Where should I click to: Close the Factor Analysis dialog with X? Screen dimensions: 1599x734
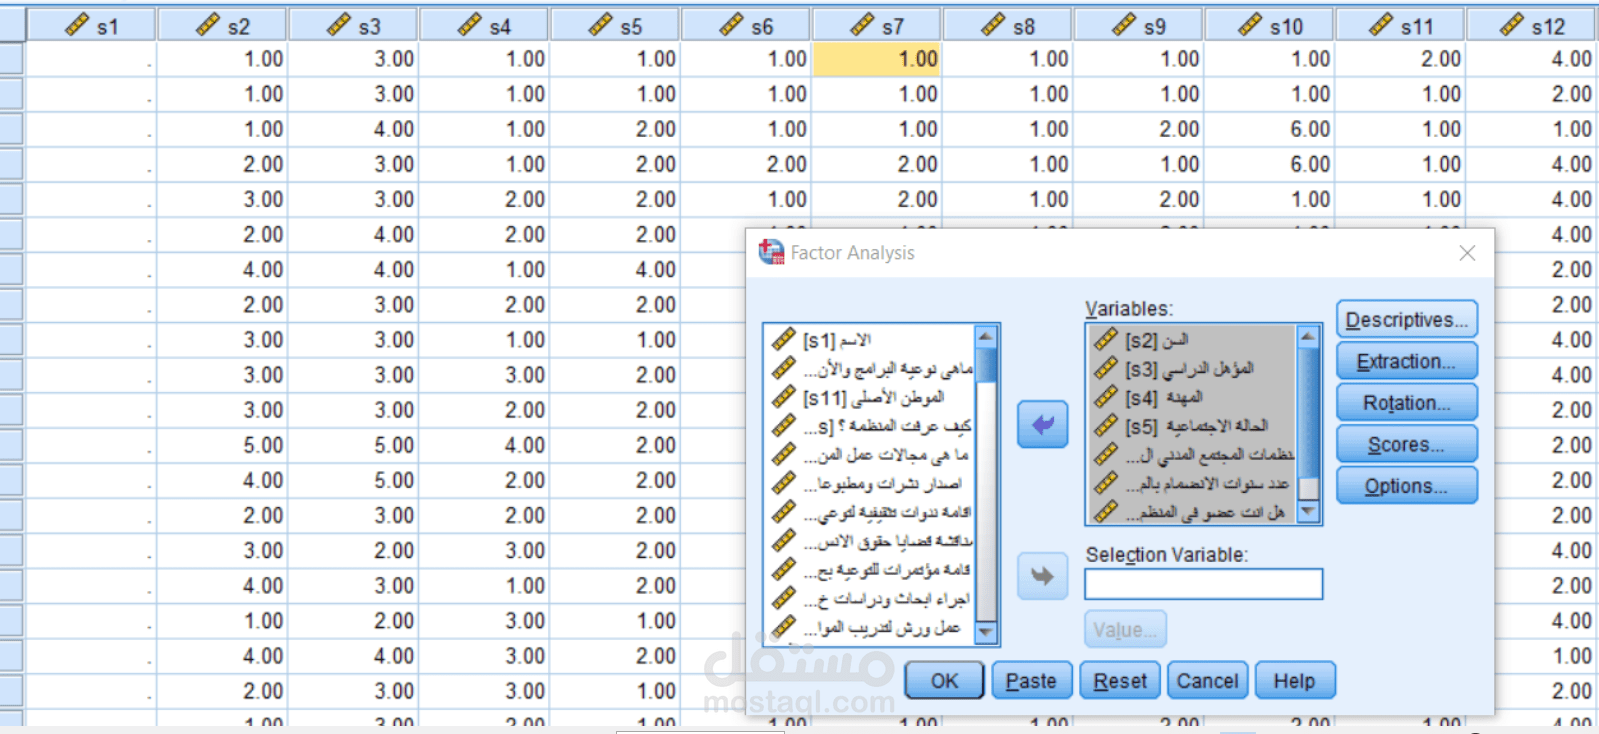[1467, 253]
